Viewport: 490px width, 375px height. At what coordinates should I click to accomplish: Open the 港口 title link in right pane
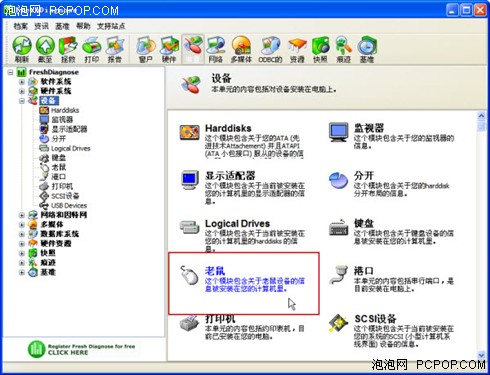coord(364,270)
